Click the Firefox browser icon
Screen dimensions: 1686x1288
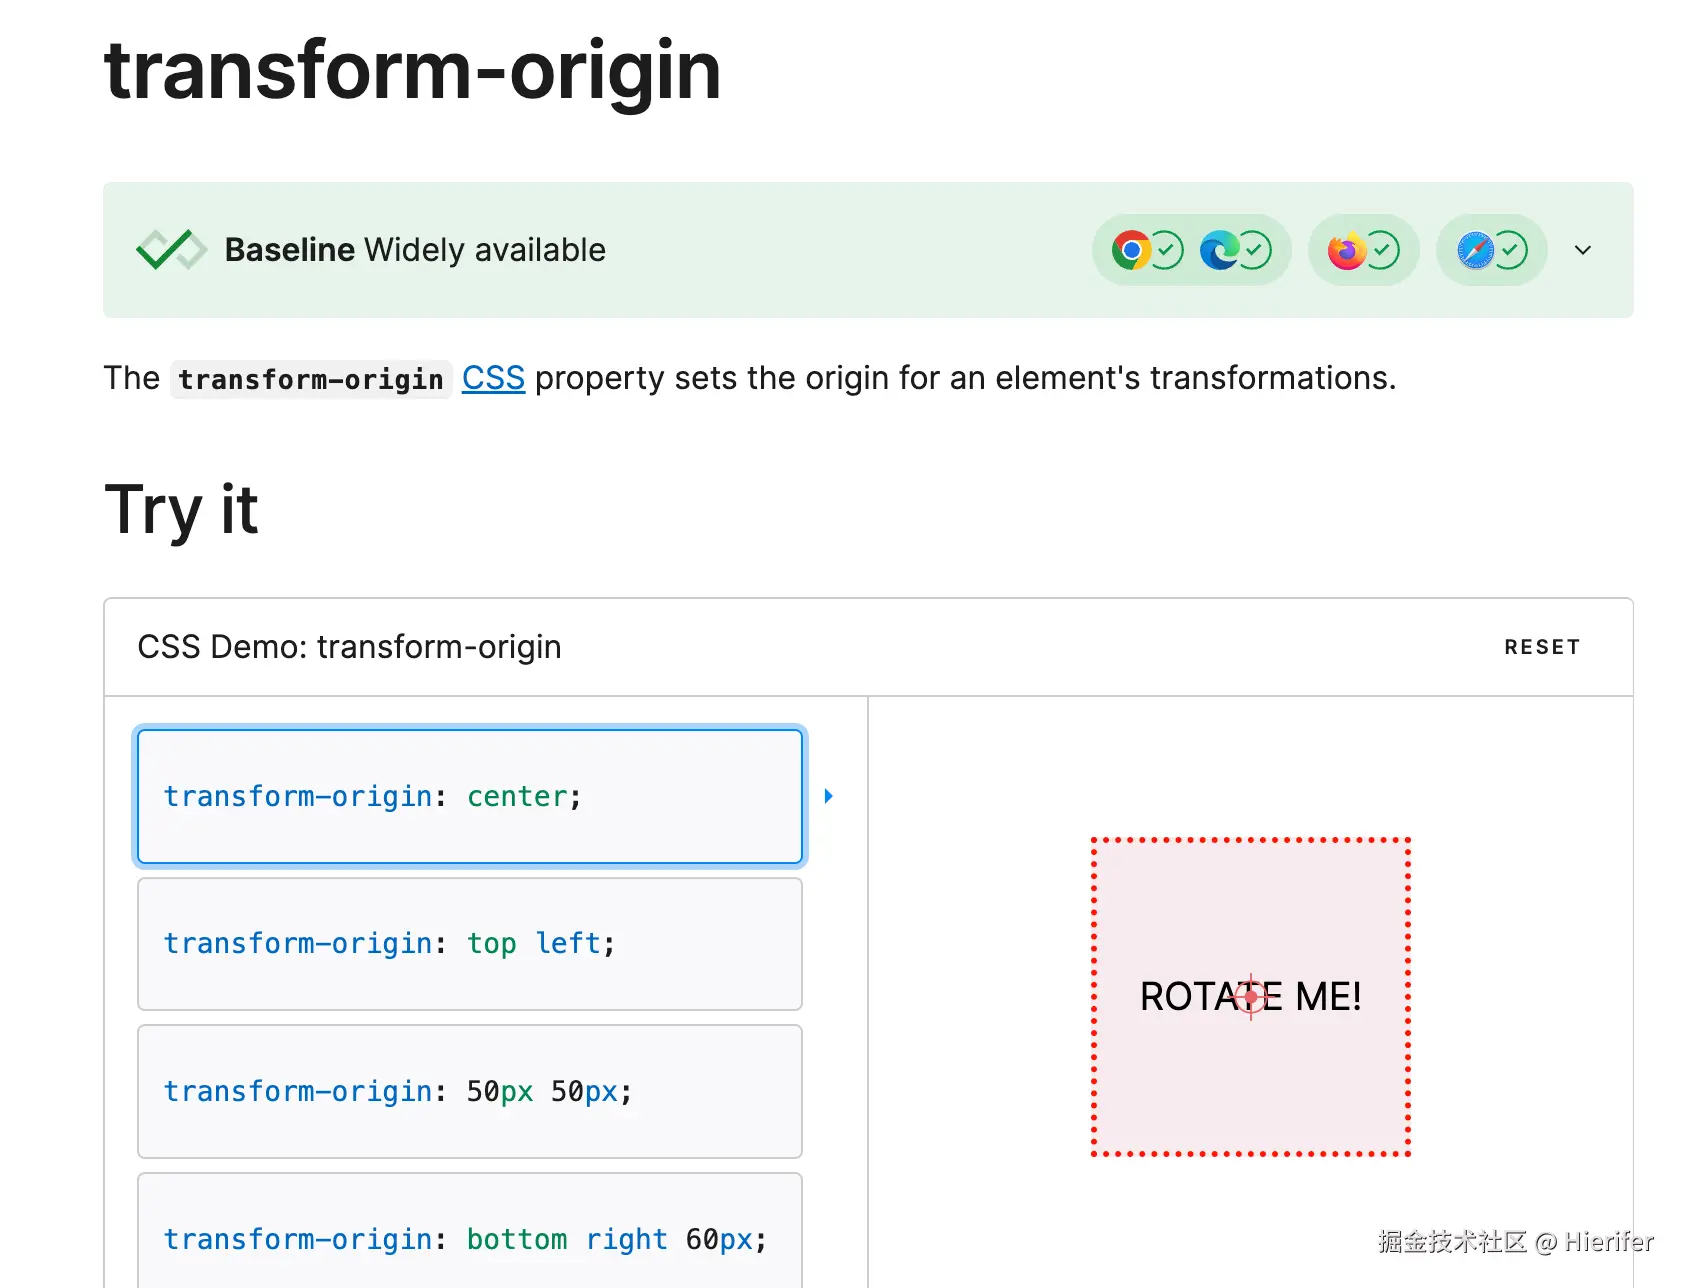[1347, 250]
